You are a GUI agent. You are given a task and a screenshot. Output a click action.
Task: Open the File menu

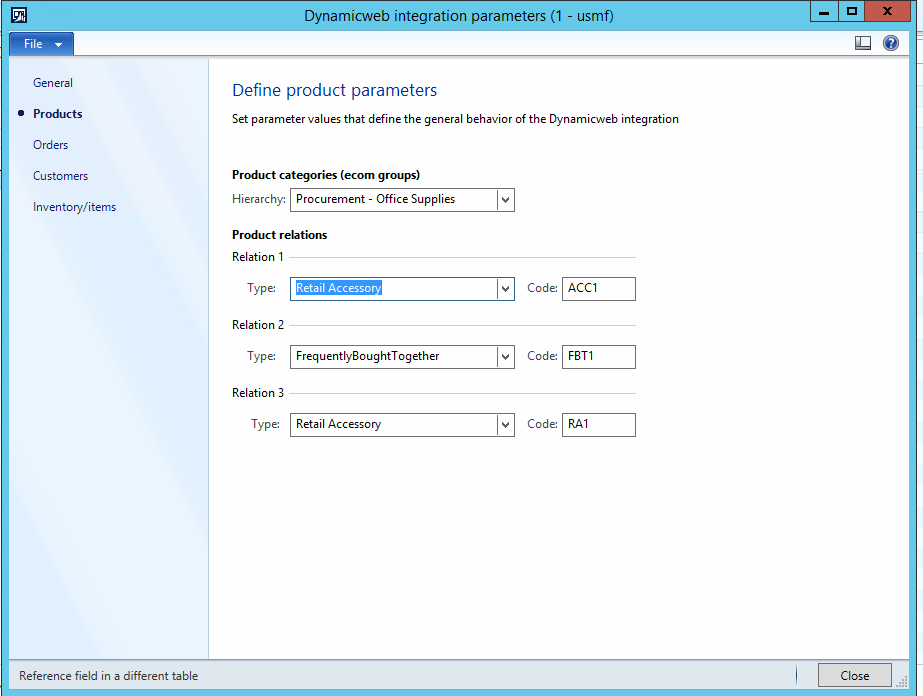coord(41,44)
